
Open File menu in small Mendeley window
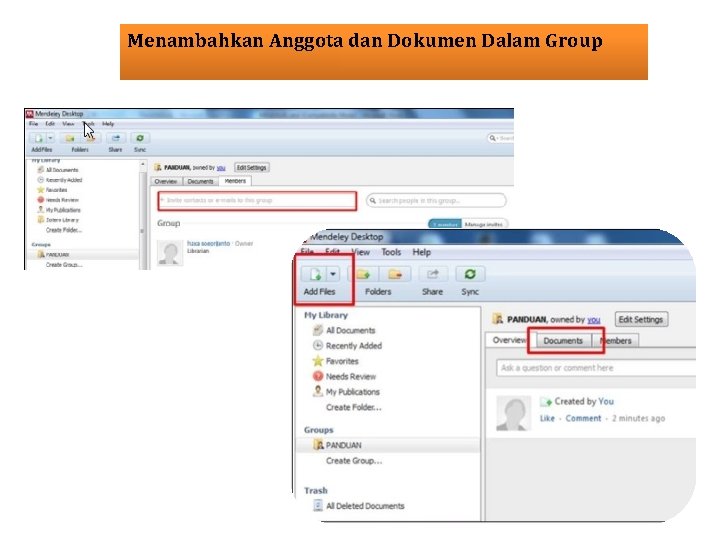click(x=34, y=124)
